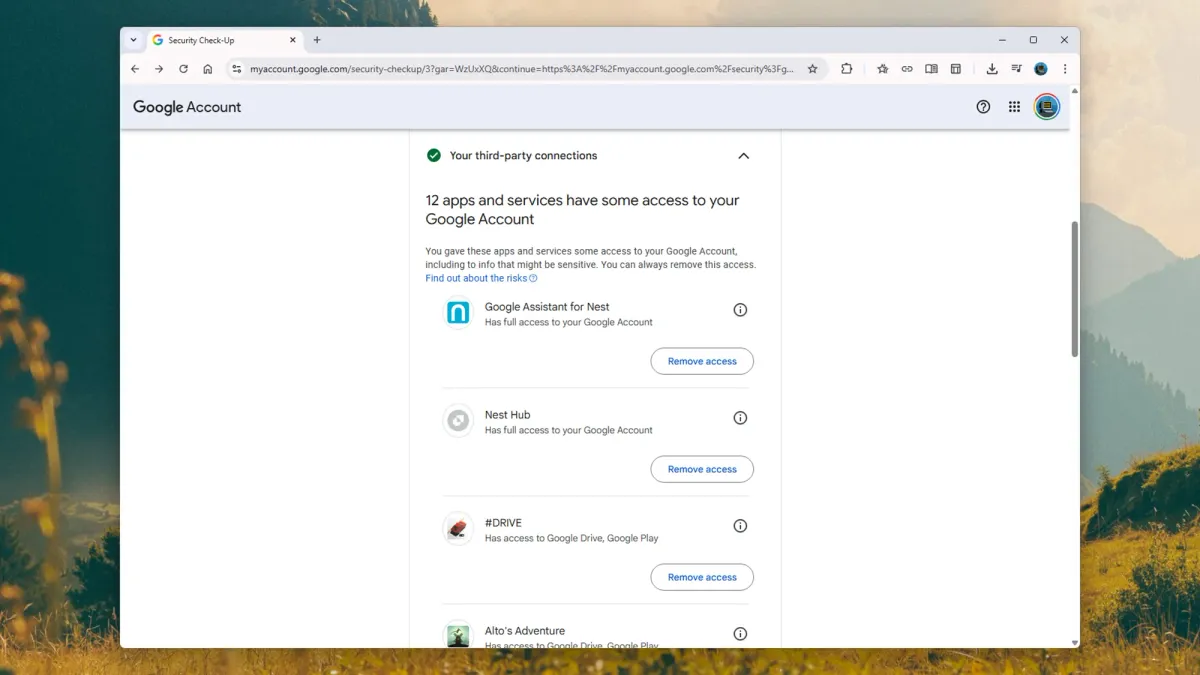Maximize the Chrome window
This screenshot has height=675, width=1200.
point(1033,40)
